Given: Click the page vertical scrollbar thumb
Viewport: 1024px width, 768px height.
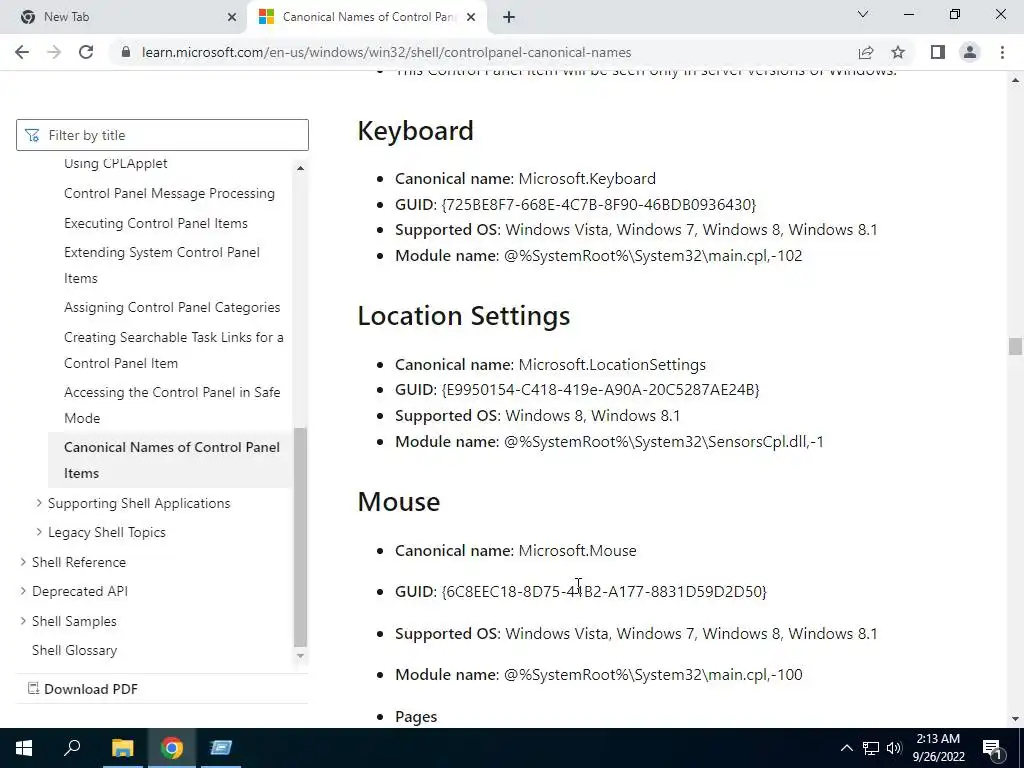Looking at the screenshot, I should click(x=1015, y=347).
